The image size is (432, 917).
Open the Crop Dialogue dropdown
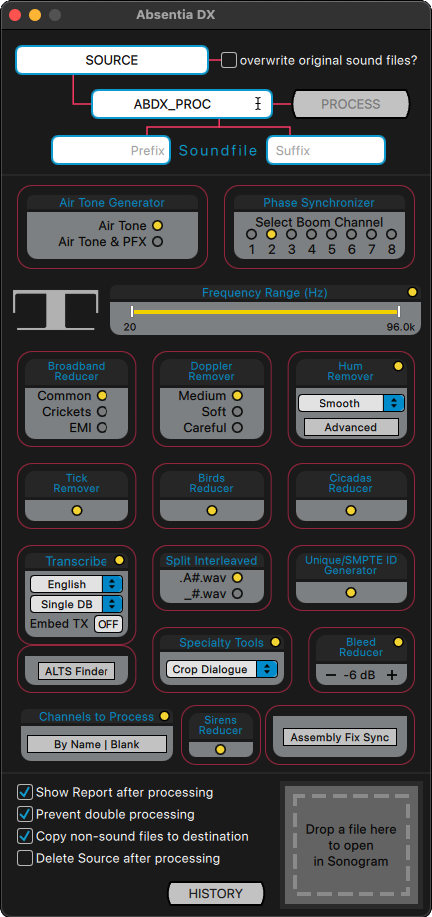point(222,670)
